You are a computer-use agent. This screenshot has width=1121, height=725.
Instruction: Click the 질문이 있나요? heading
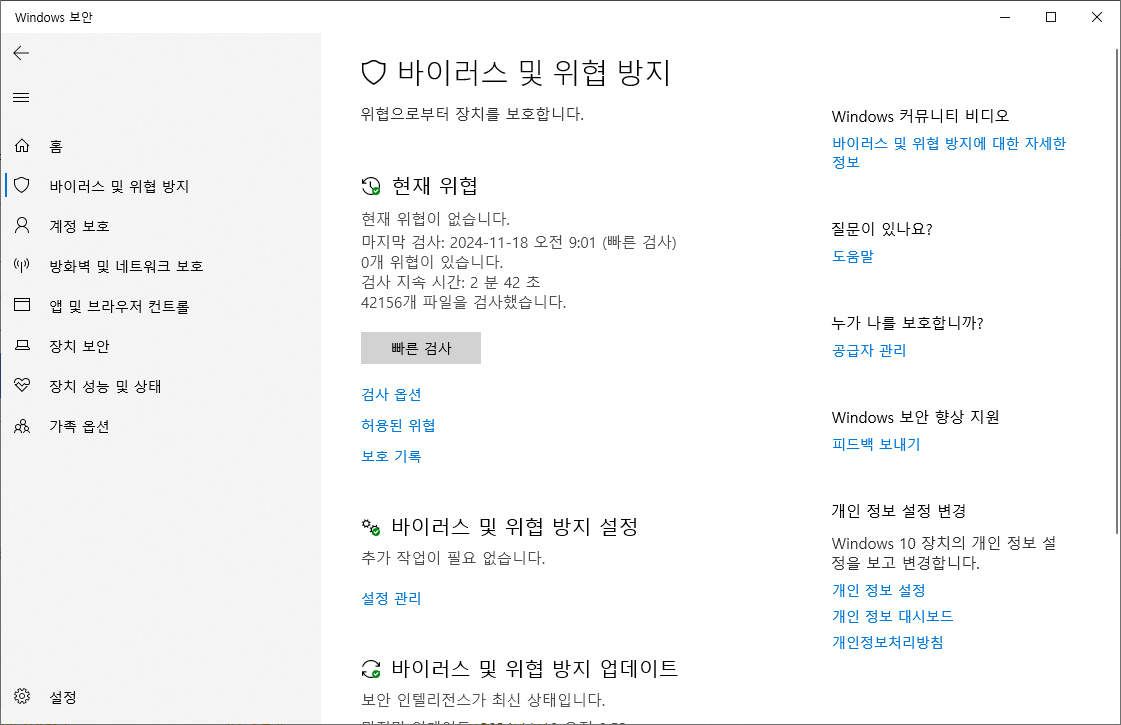click(x=882, y=229)
